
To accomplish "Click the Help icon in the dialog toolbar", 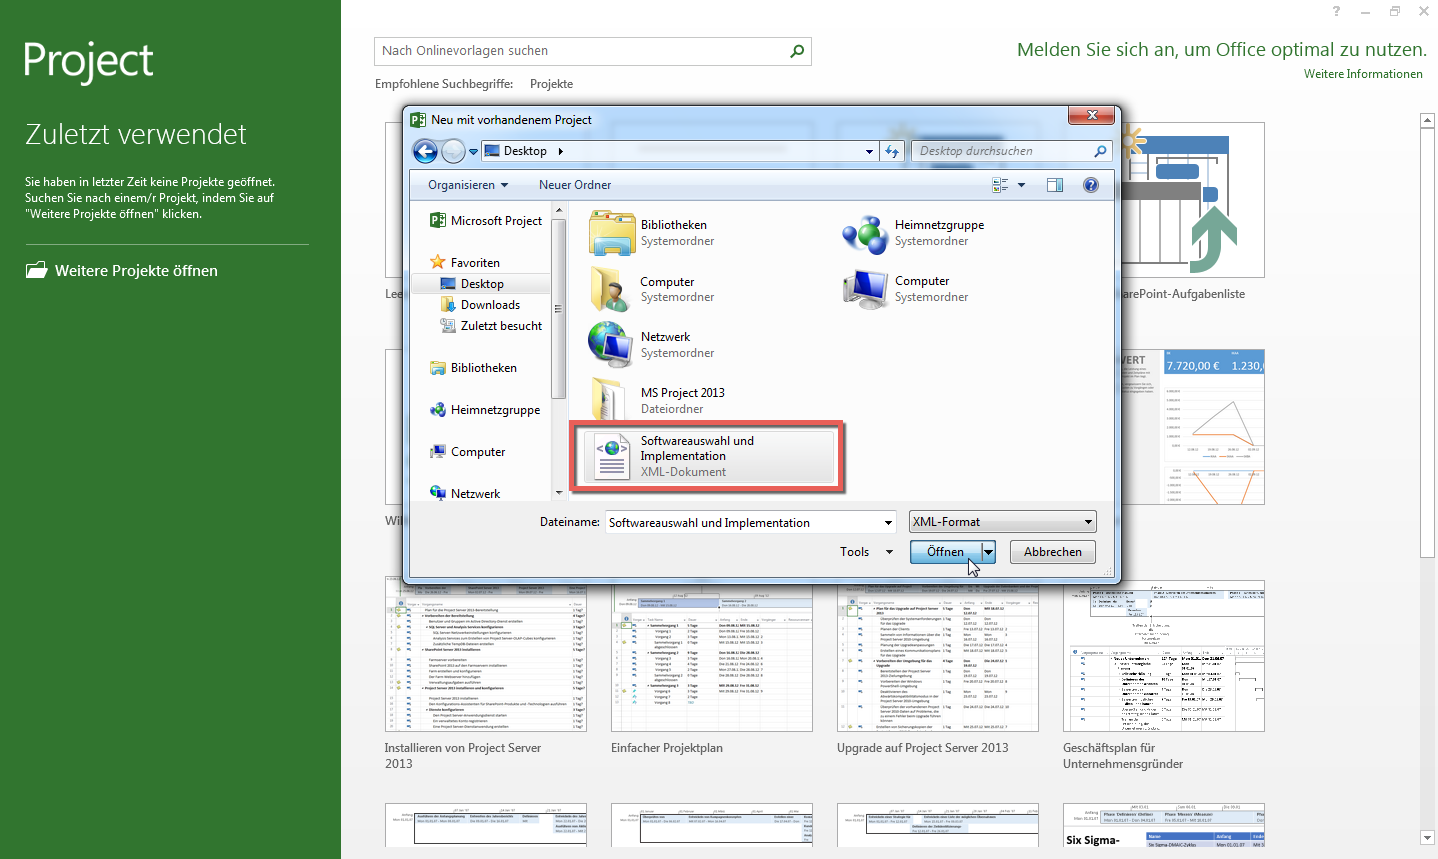I will click(1090, 184).
